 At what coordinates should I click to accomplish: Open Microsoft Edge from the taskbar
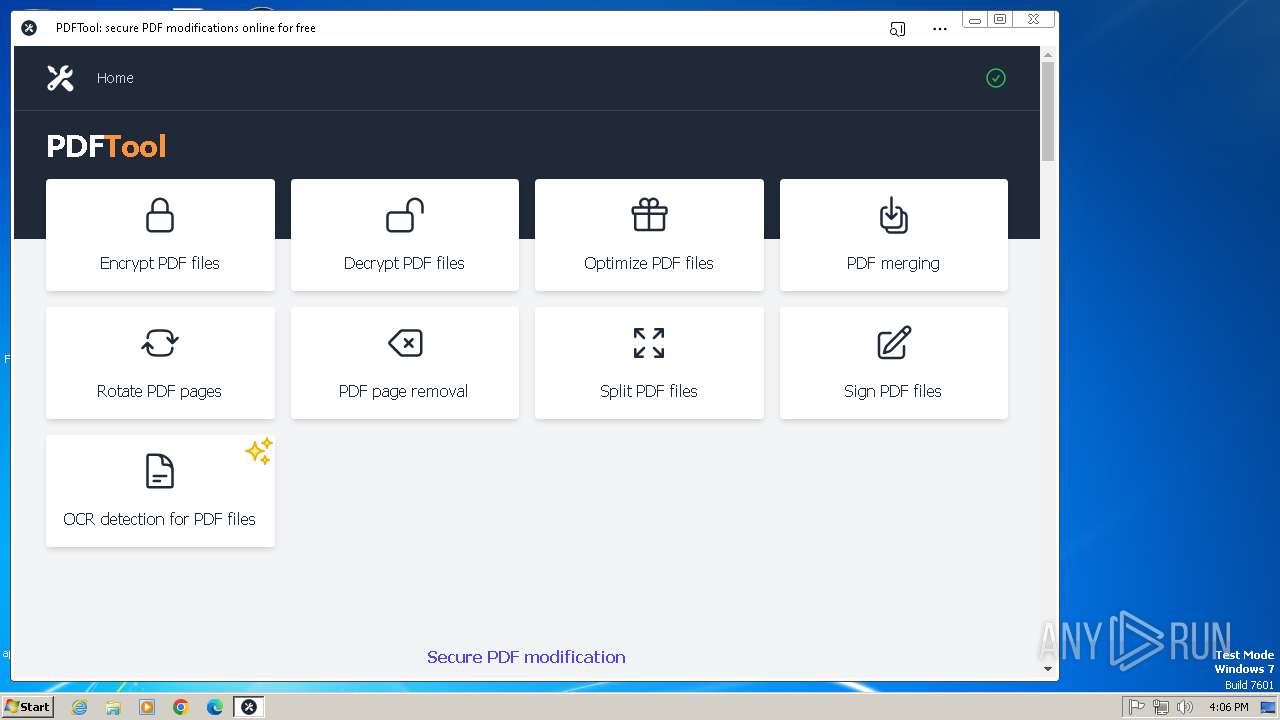(215, 707)
